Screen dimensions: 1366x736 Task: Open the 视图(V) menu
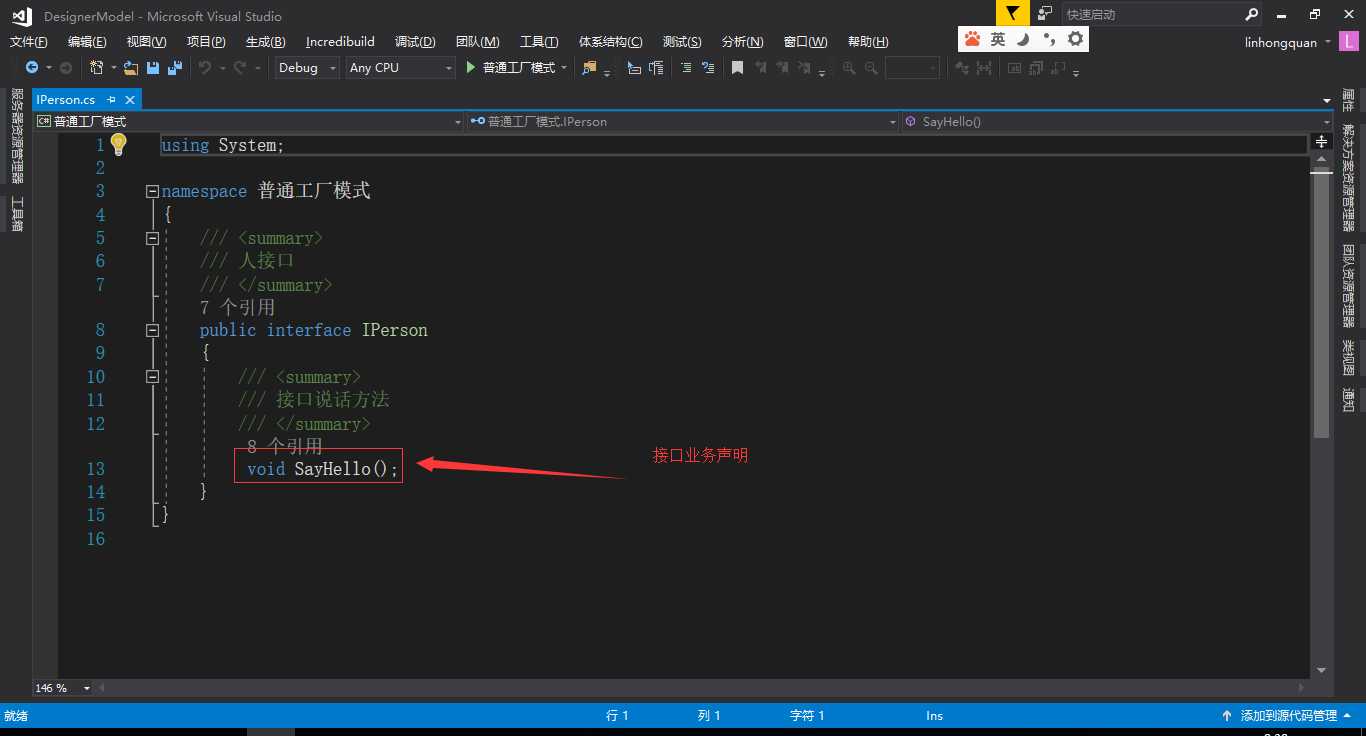click(x=146, y=41)
